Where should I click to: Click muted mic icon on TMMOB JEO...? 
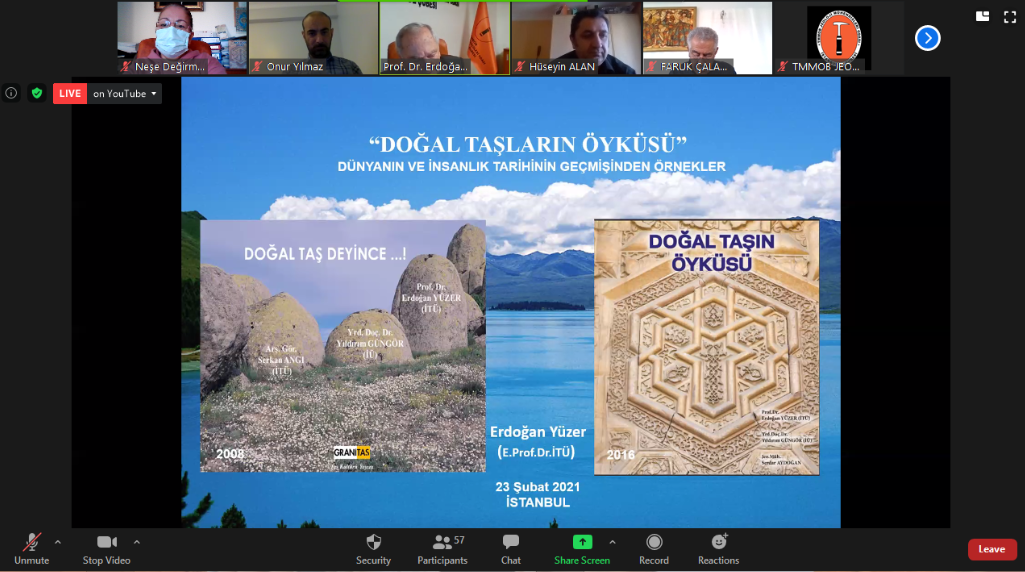783,66
